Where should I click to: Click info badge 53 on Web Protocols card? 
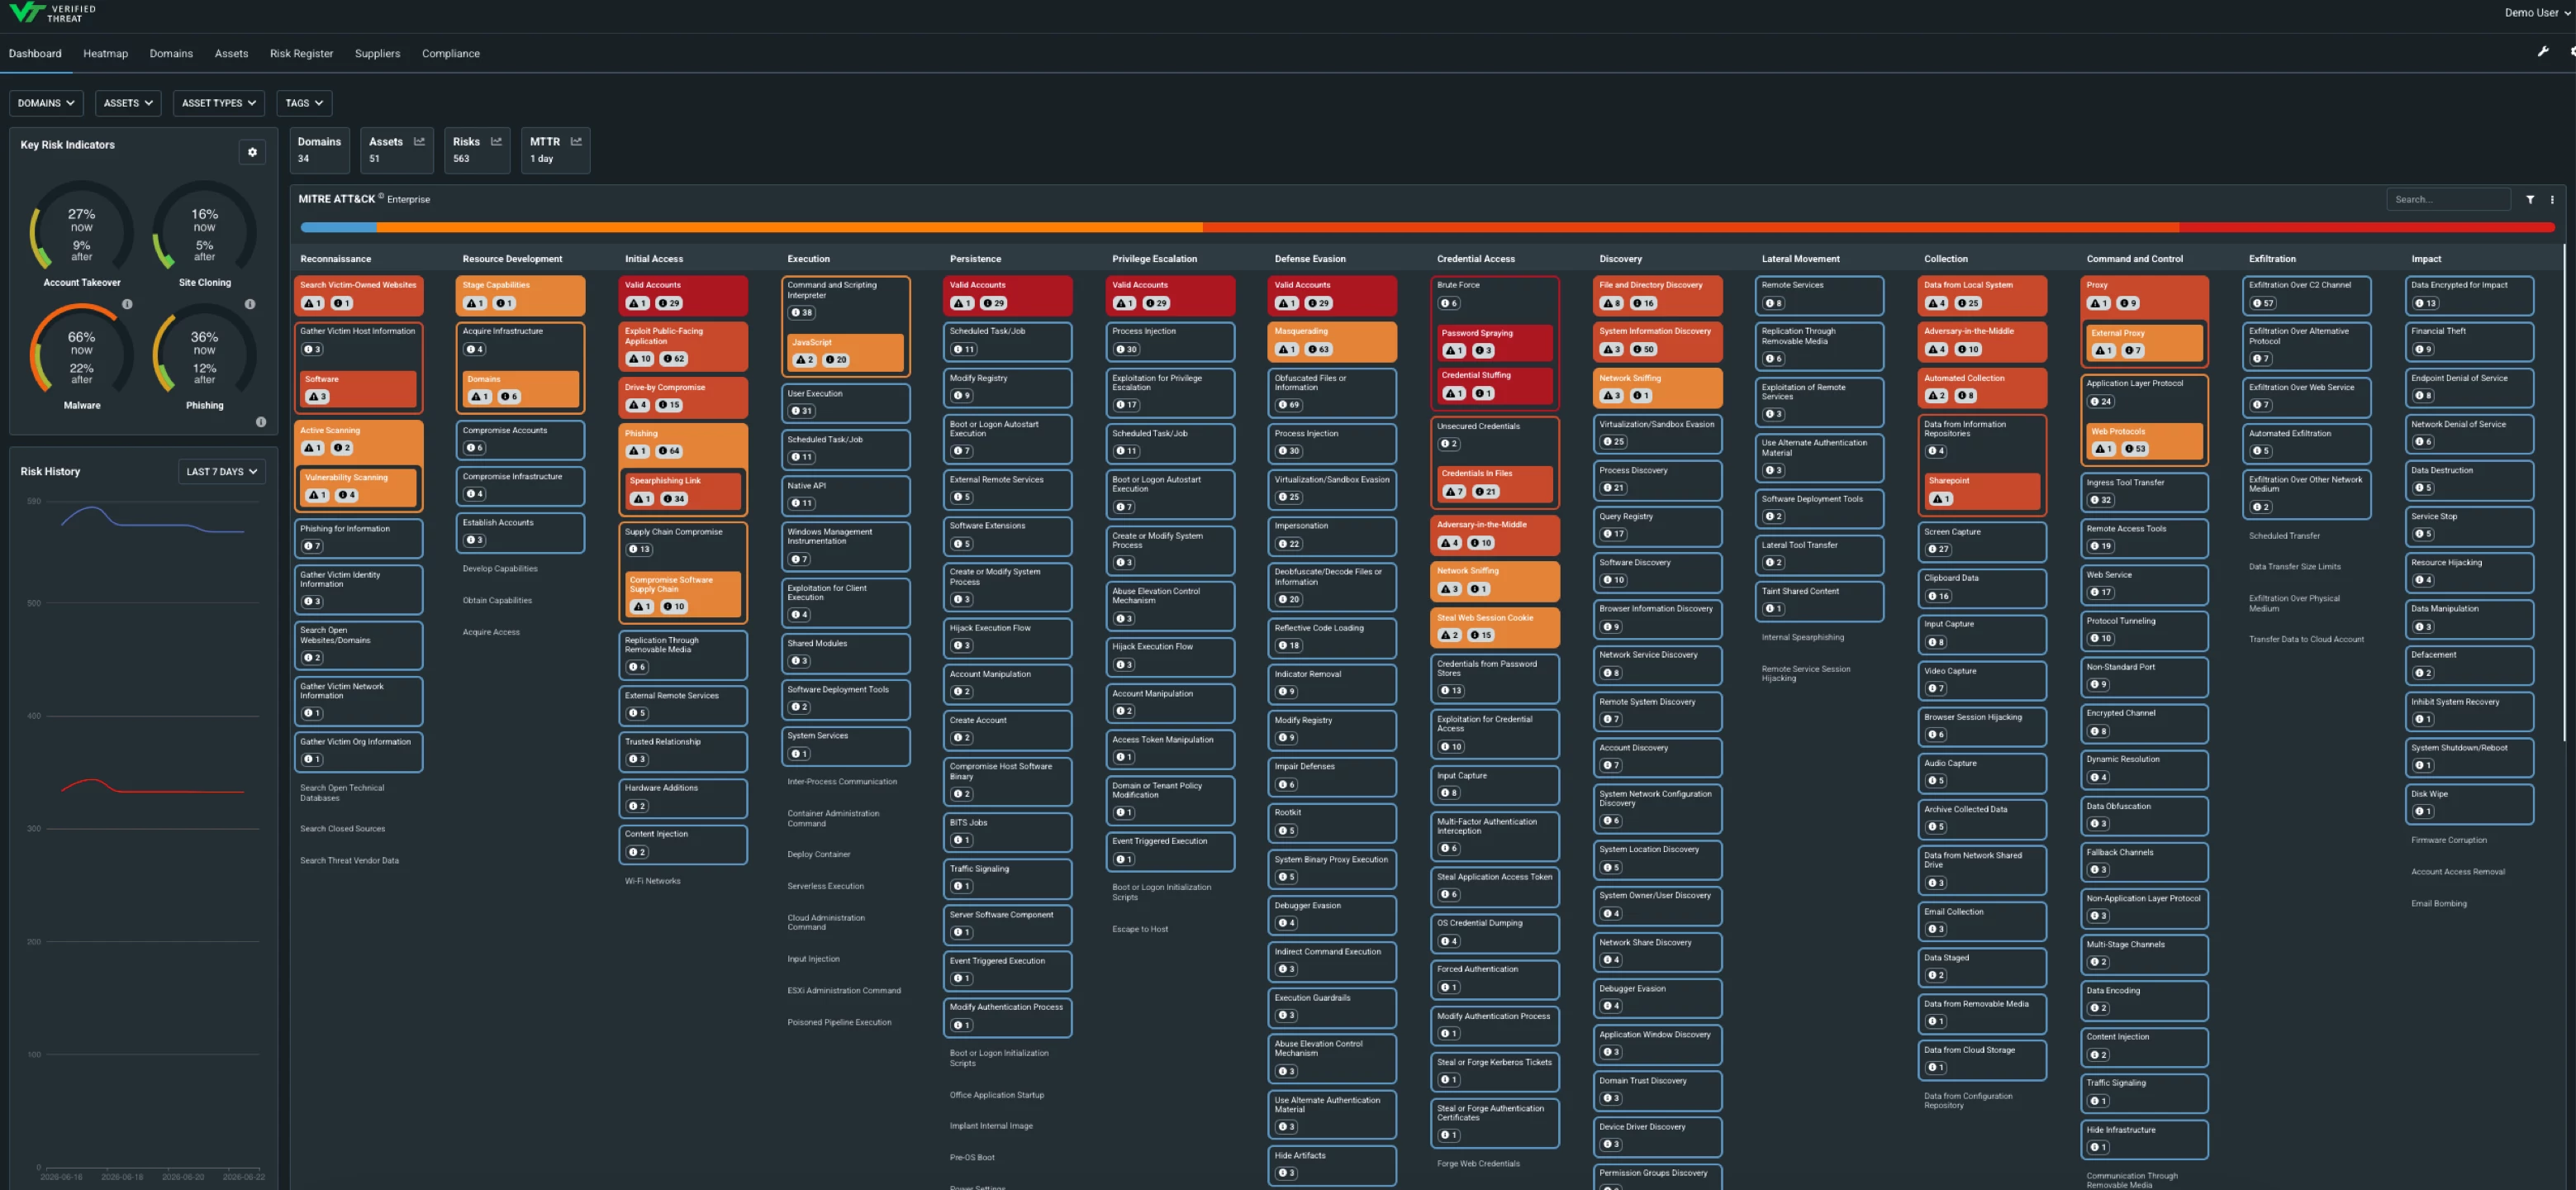(2135, 449)
